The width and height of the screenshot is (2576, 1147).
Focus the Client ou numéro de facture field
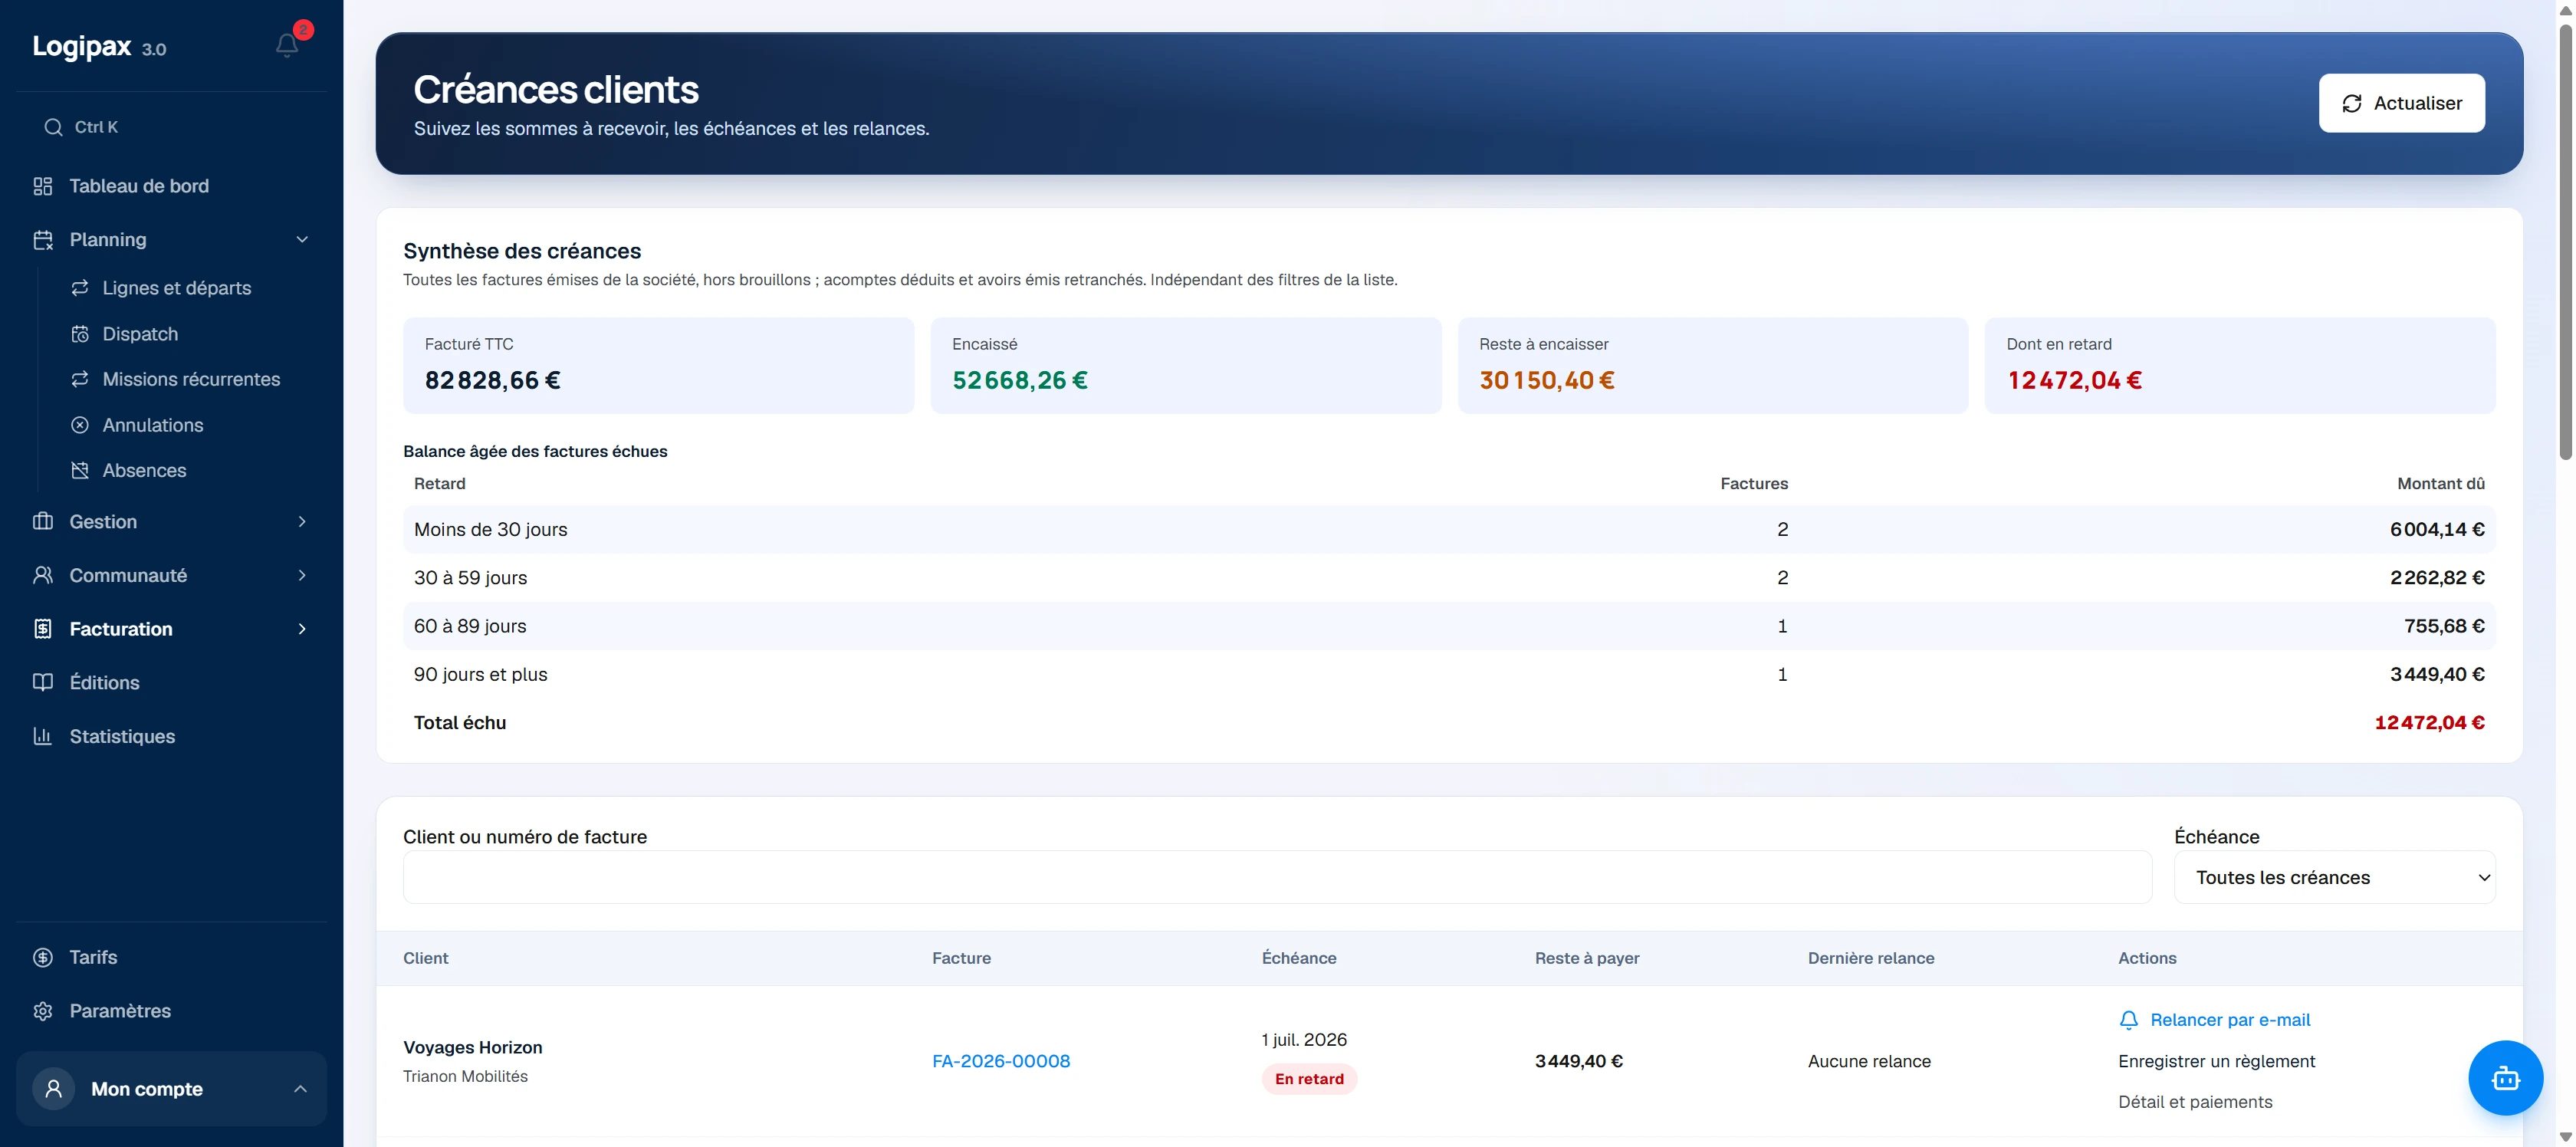1277,878
